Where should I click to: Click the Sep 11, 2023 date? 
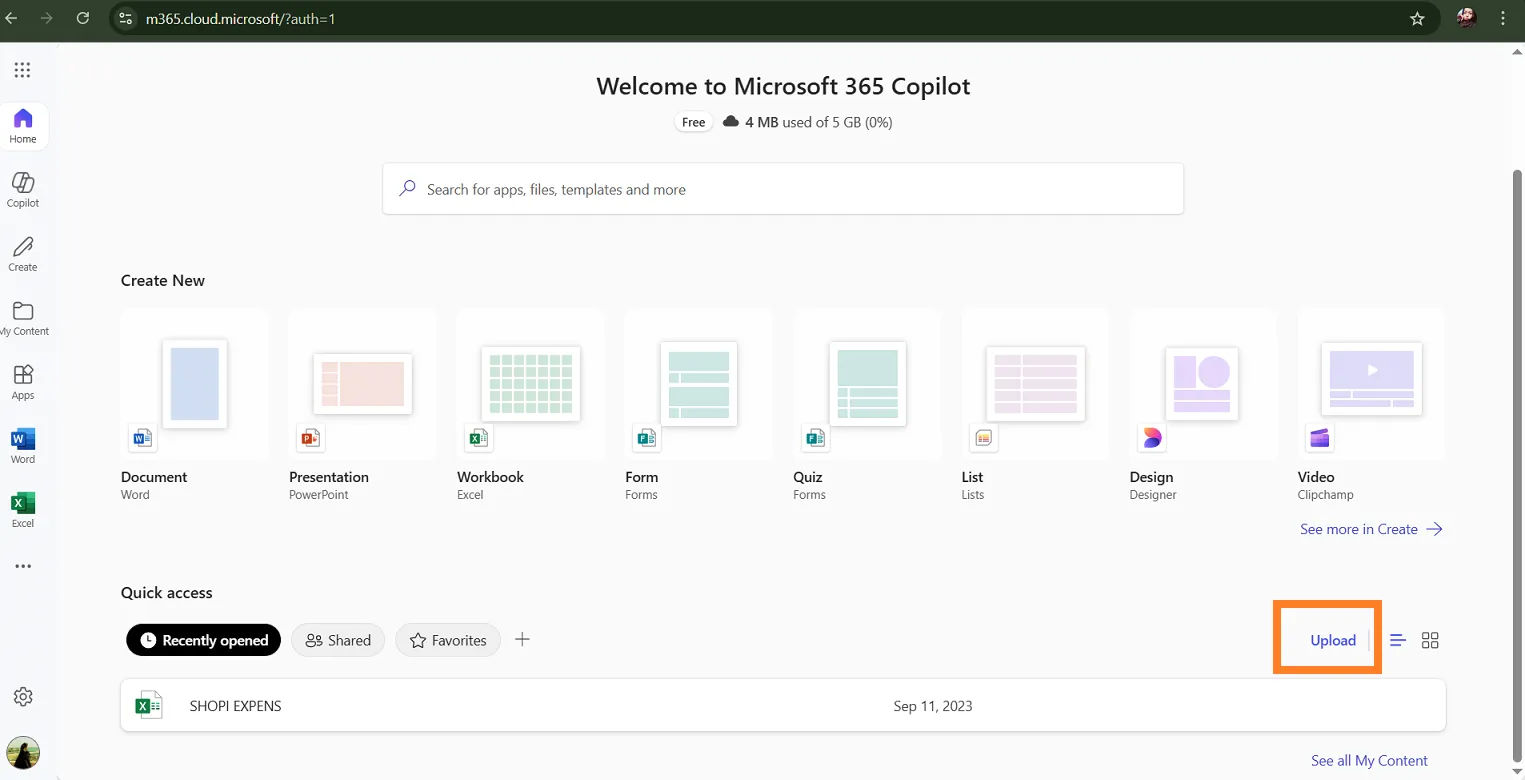pyautogui.click(x=933, y=706)
